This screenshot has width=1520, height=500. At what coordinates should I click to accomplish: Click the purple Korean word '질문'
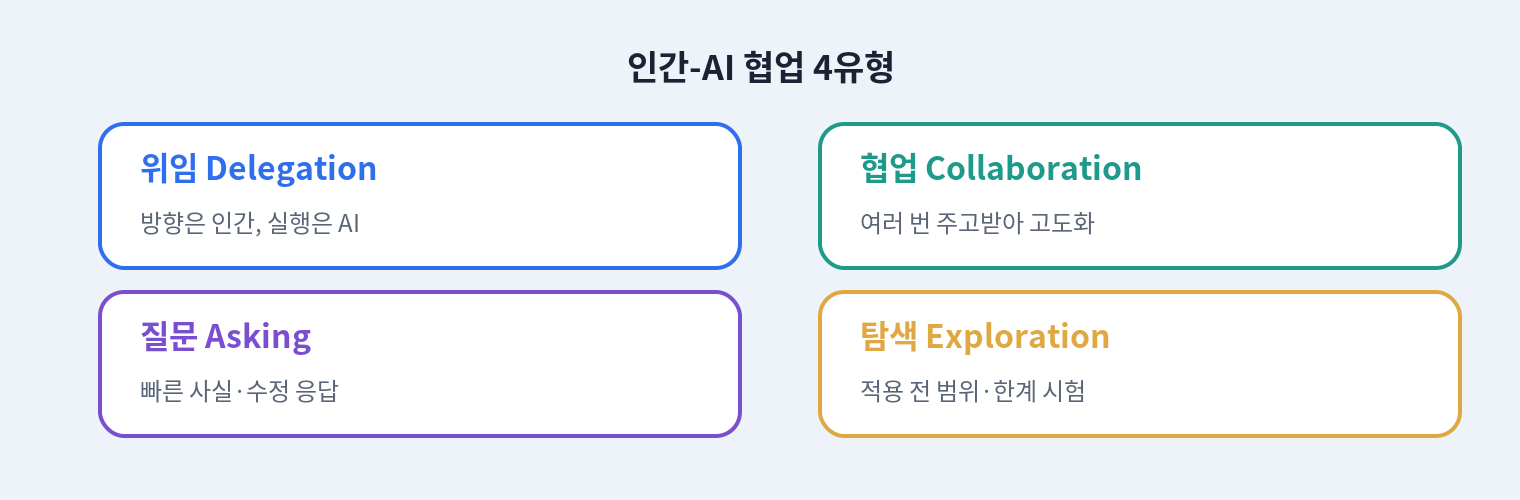click(168, 336)
